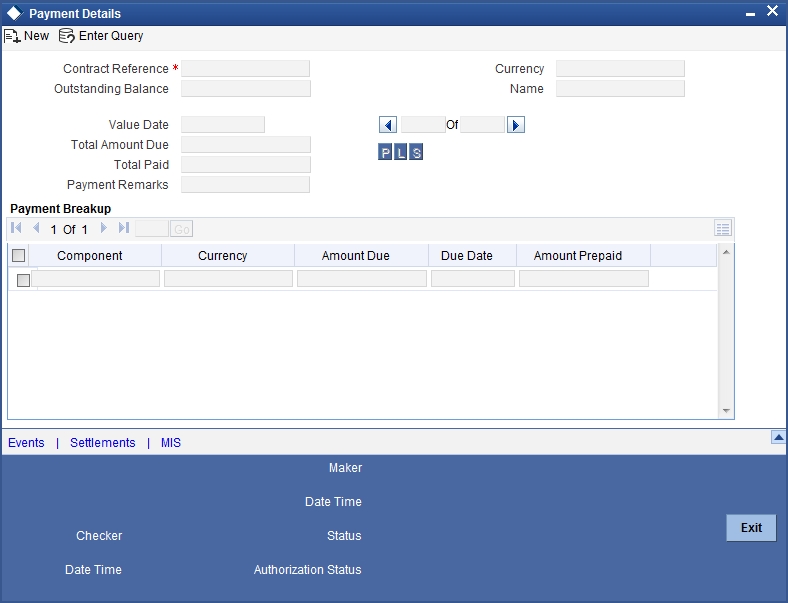
Task: Click the table scrollbar down arrow
Action: [726, 411]
